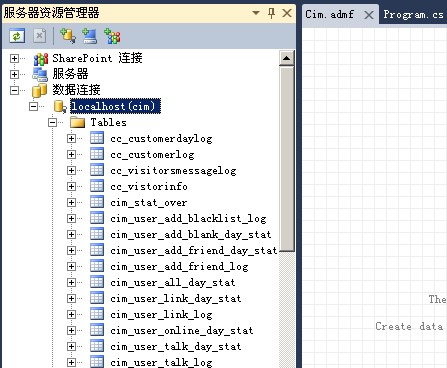Expand the cim_user_link_log table
The image size is (447, 368).
coord(71,314)
